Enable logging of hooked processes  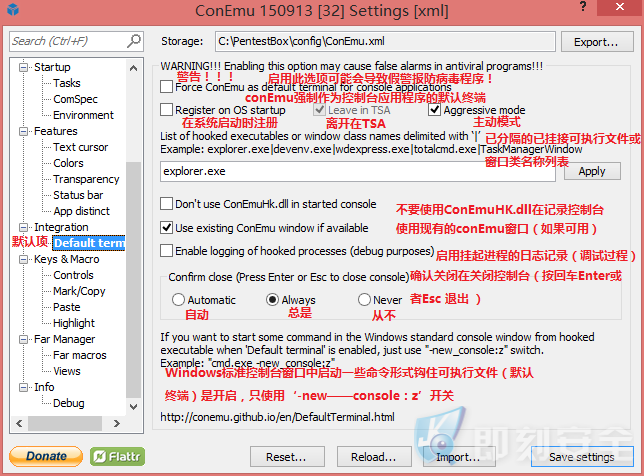166,251
